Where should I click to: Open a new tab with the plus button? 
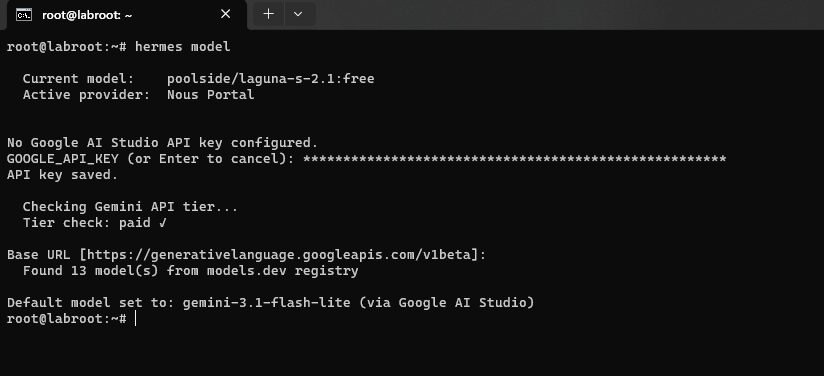(269, 14)
